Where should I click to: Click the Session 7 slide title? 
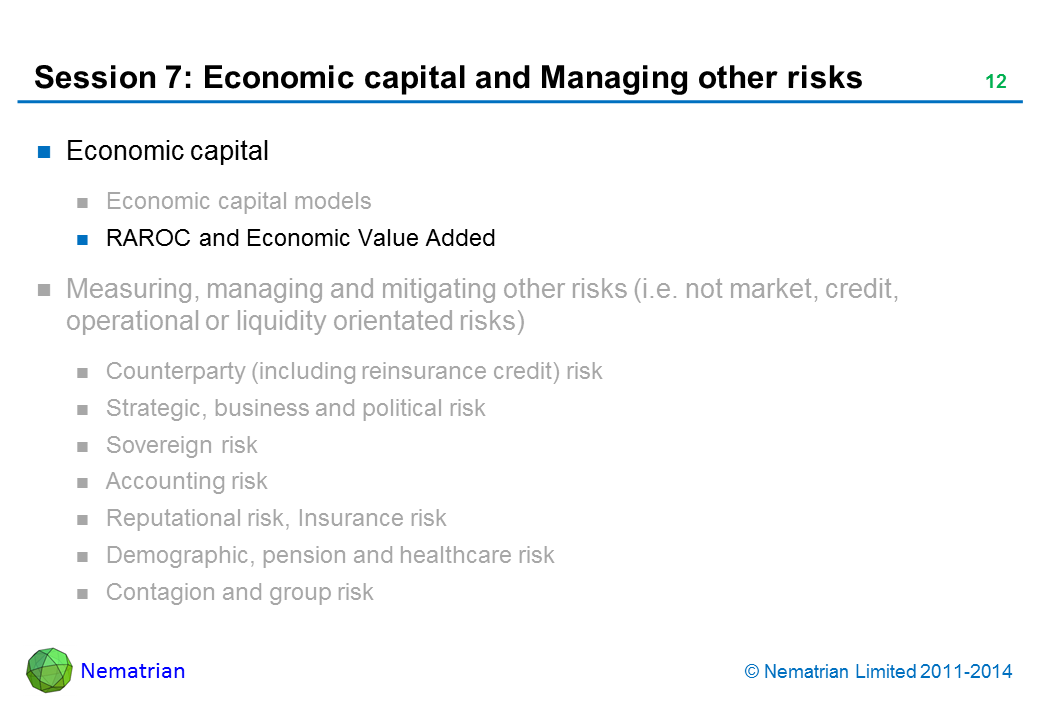448,78
